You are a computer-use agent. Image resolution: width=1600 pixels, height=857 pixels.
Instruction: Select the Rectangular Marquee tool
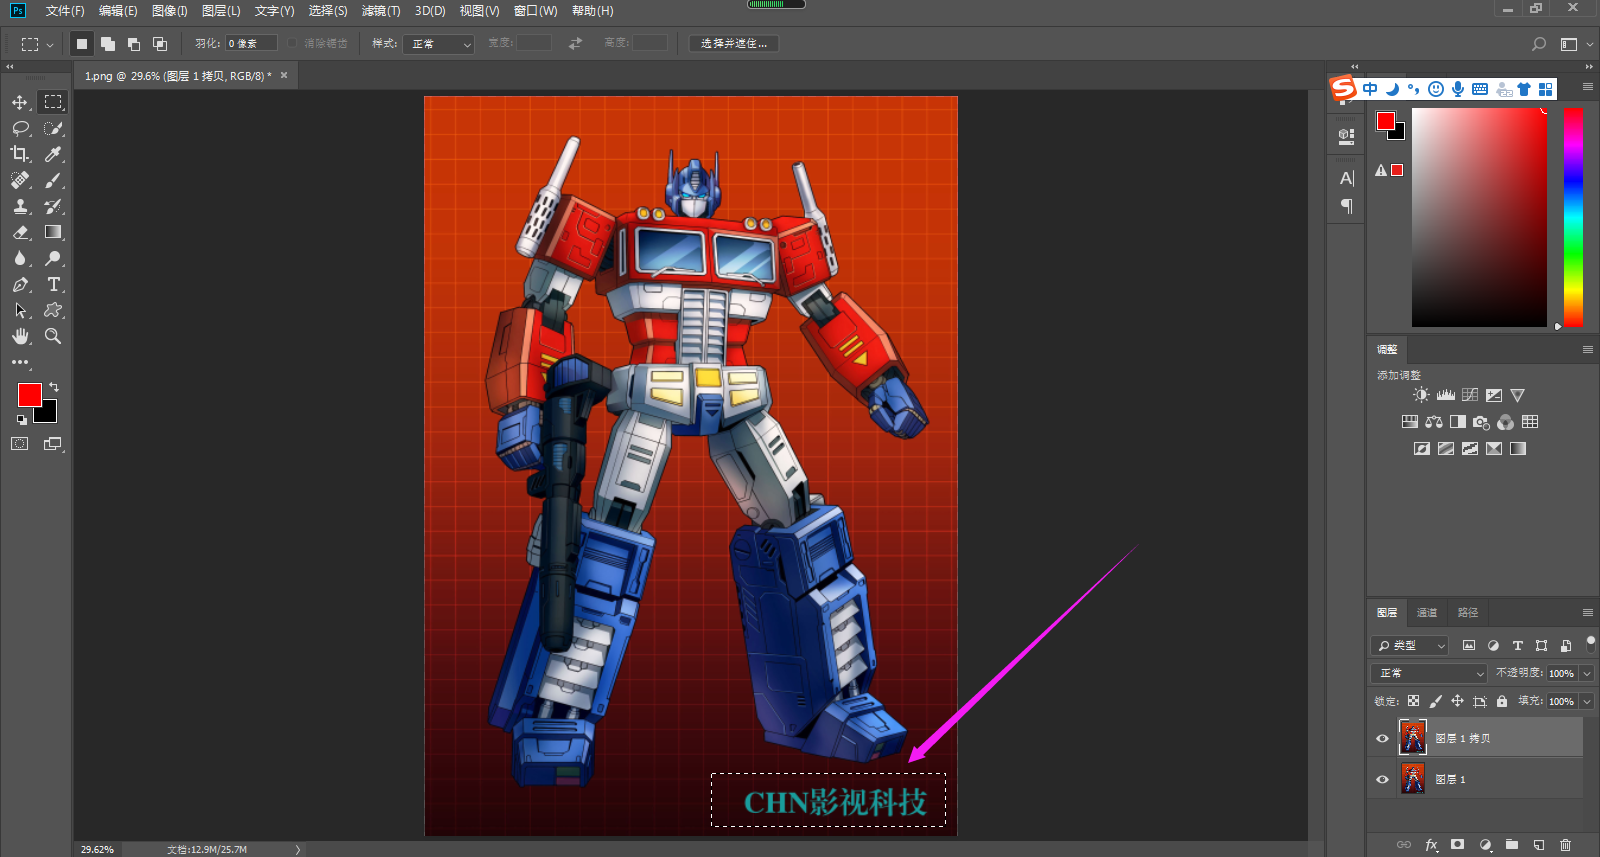(x=53, y=102)
